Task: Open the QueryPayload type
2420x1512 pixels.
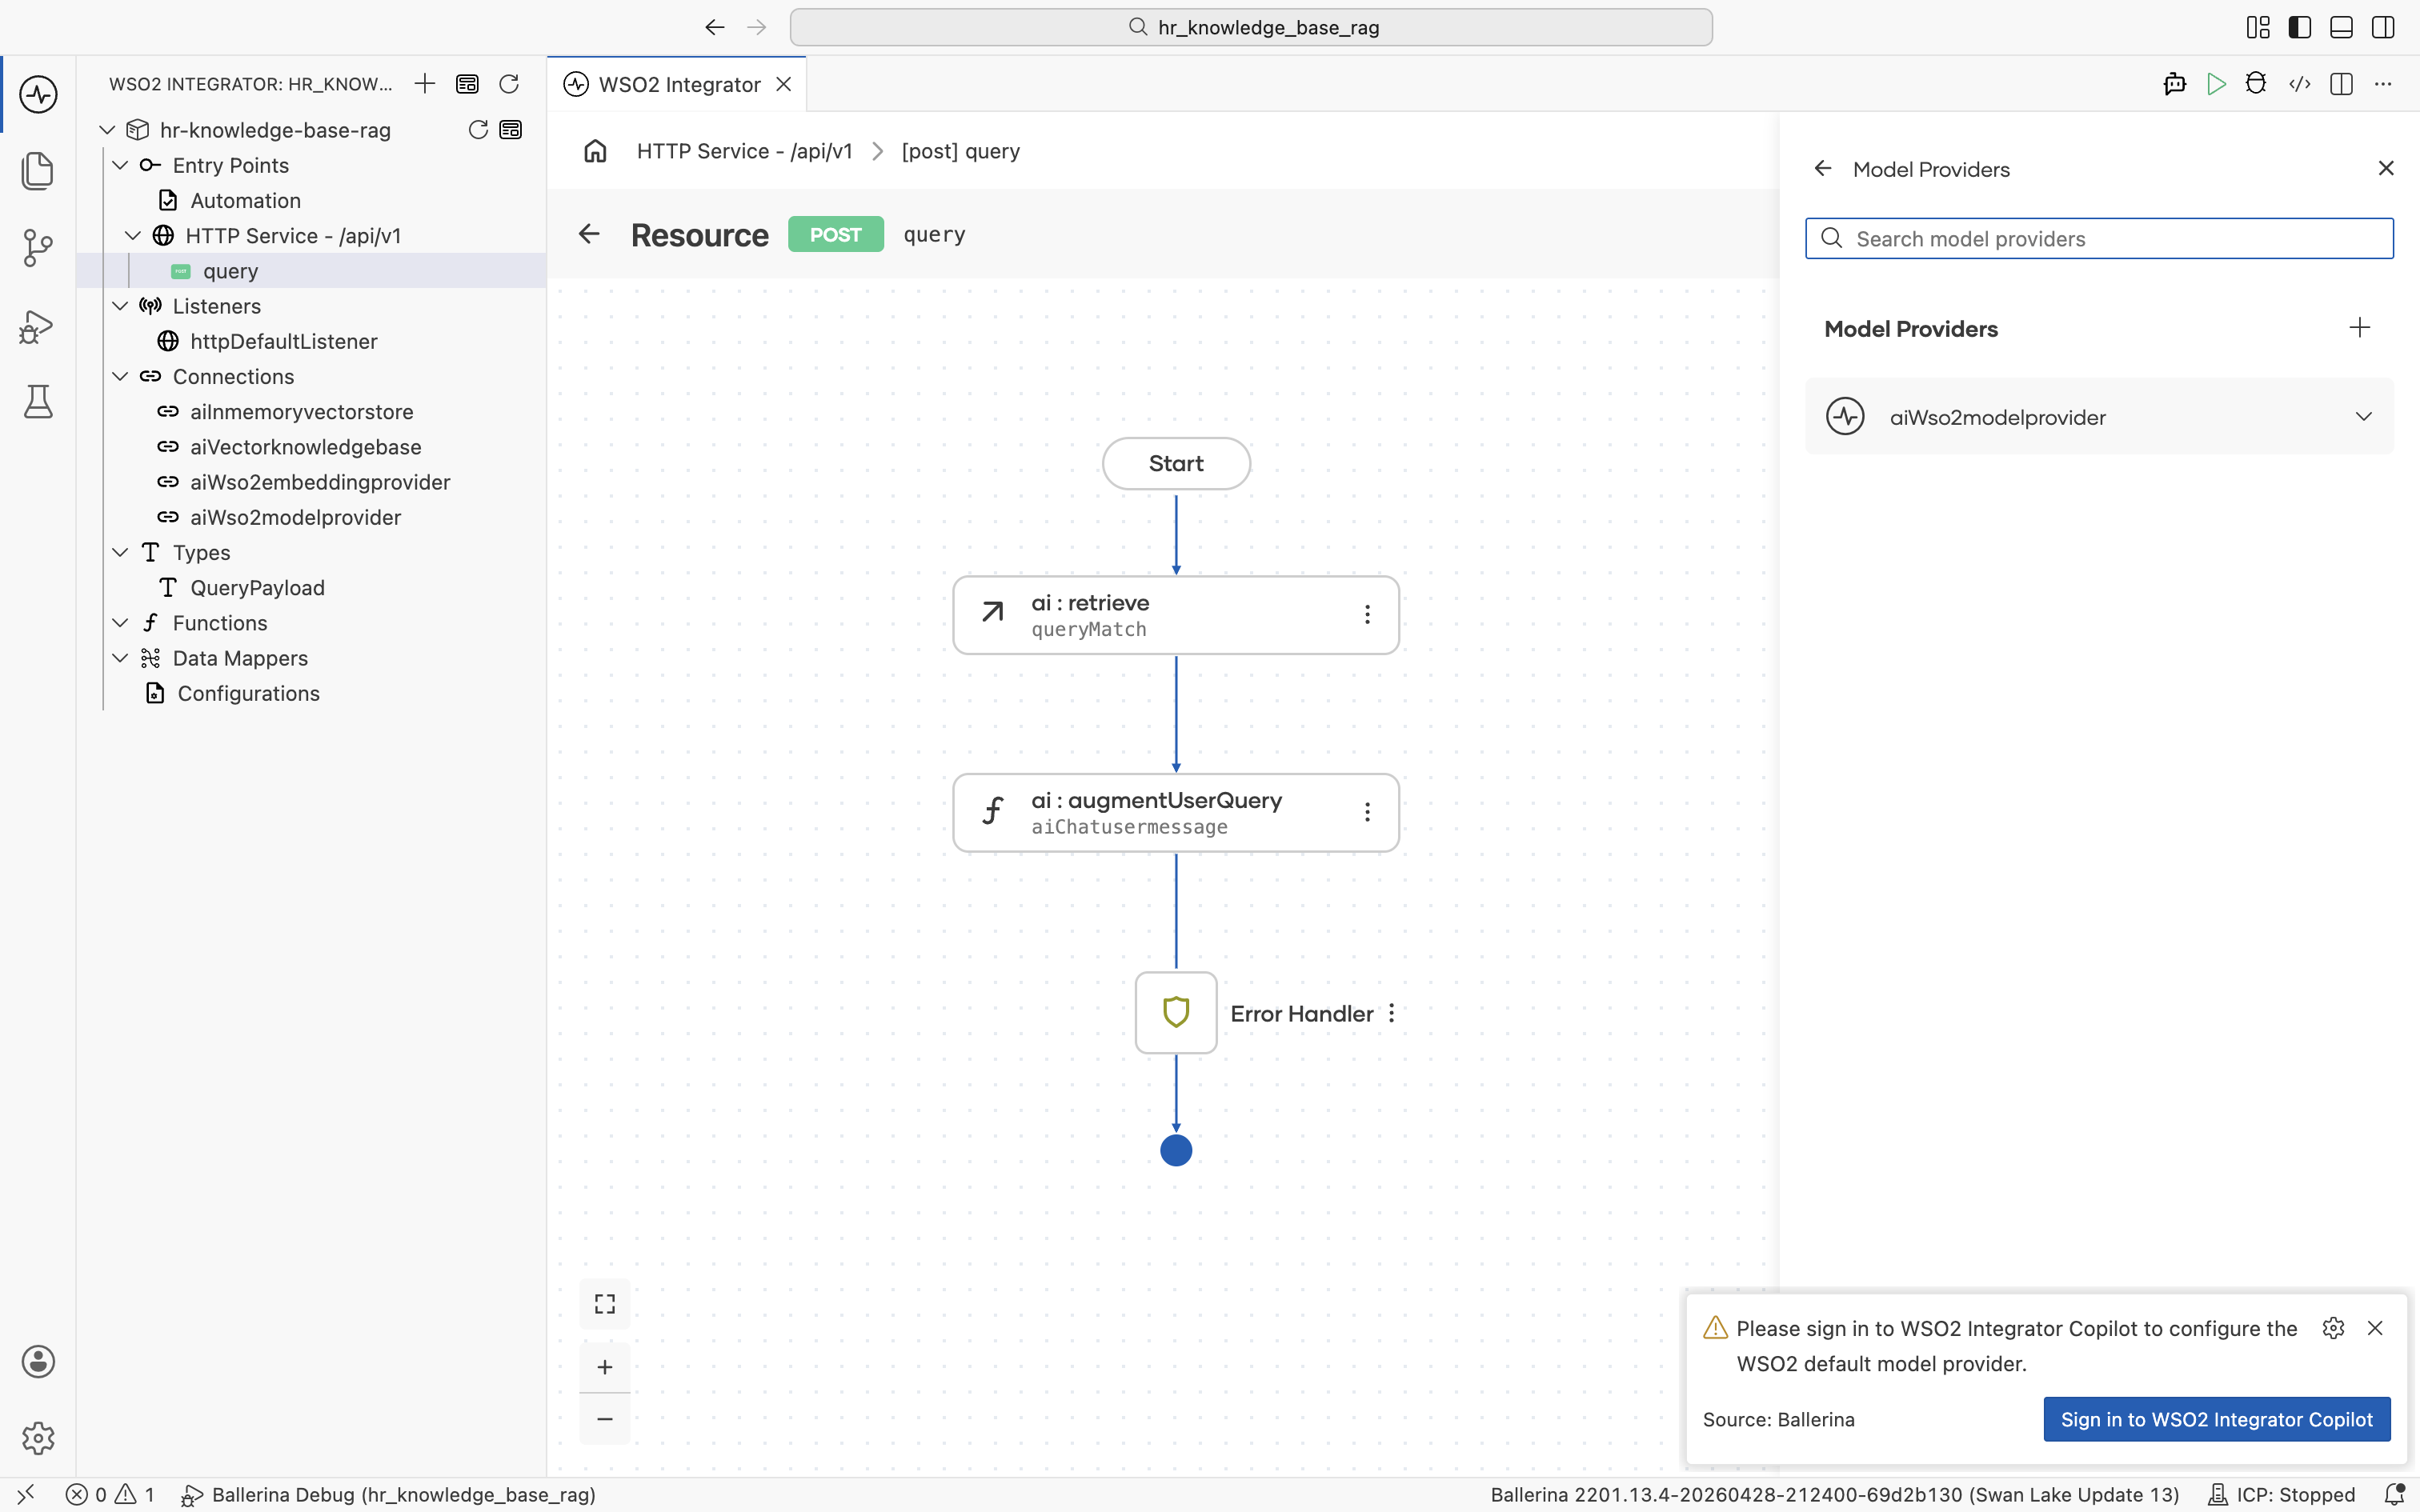Action: [x=258, y=588]
